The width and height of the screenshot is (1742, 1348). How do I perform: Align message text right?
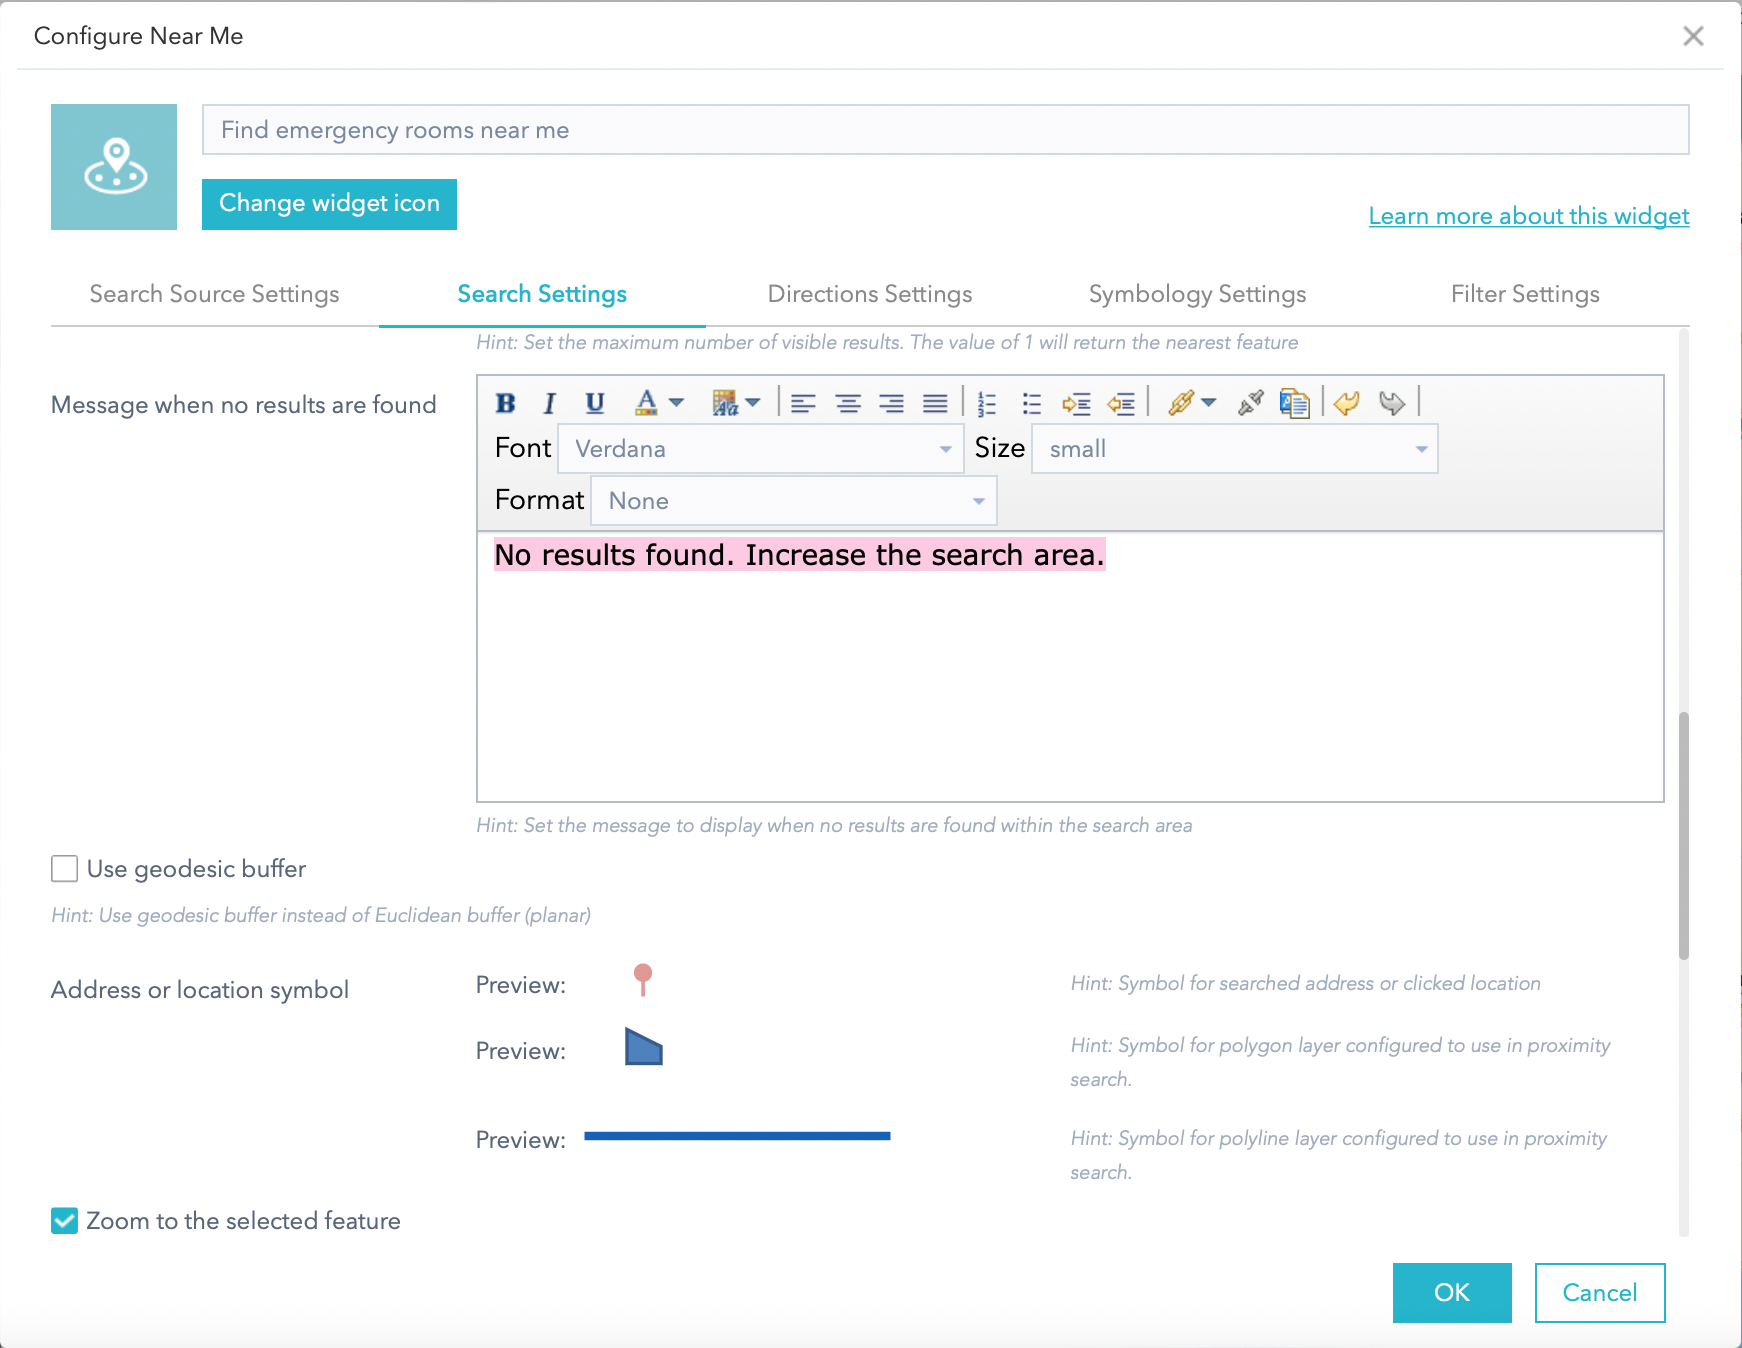click(891, 403)
